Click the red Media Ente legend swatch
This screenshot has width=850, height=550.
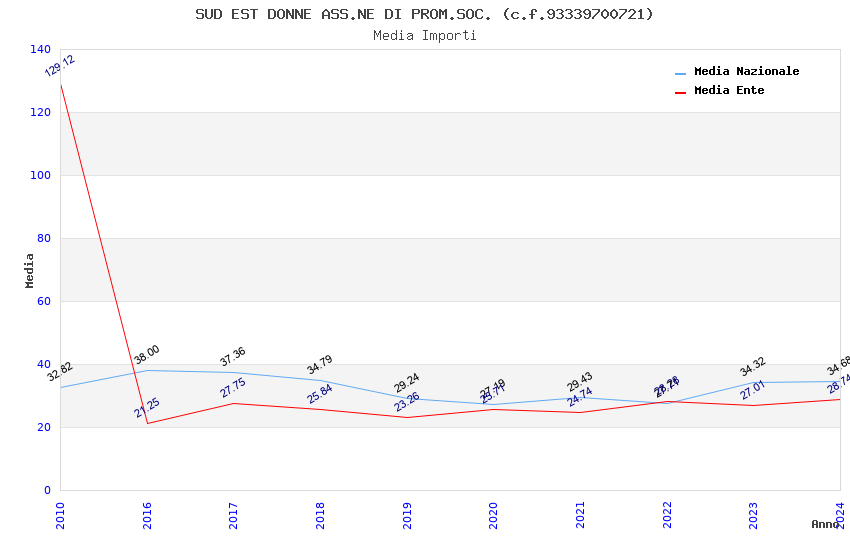(680, 93)
